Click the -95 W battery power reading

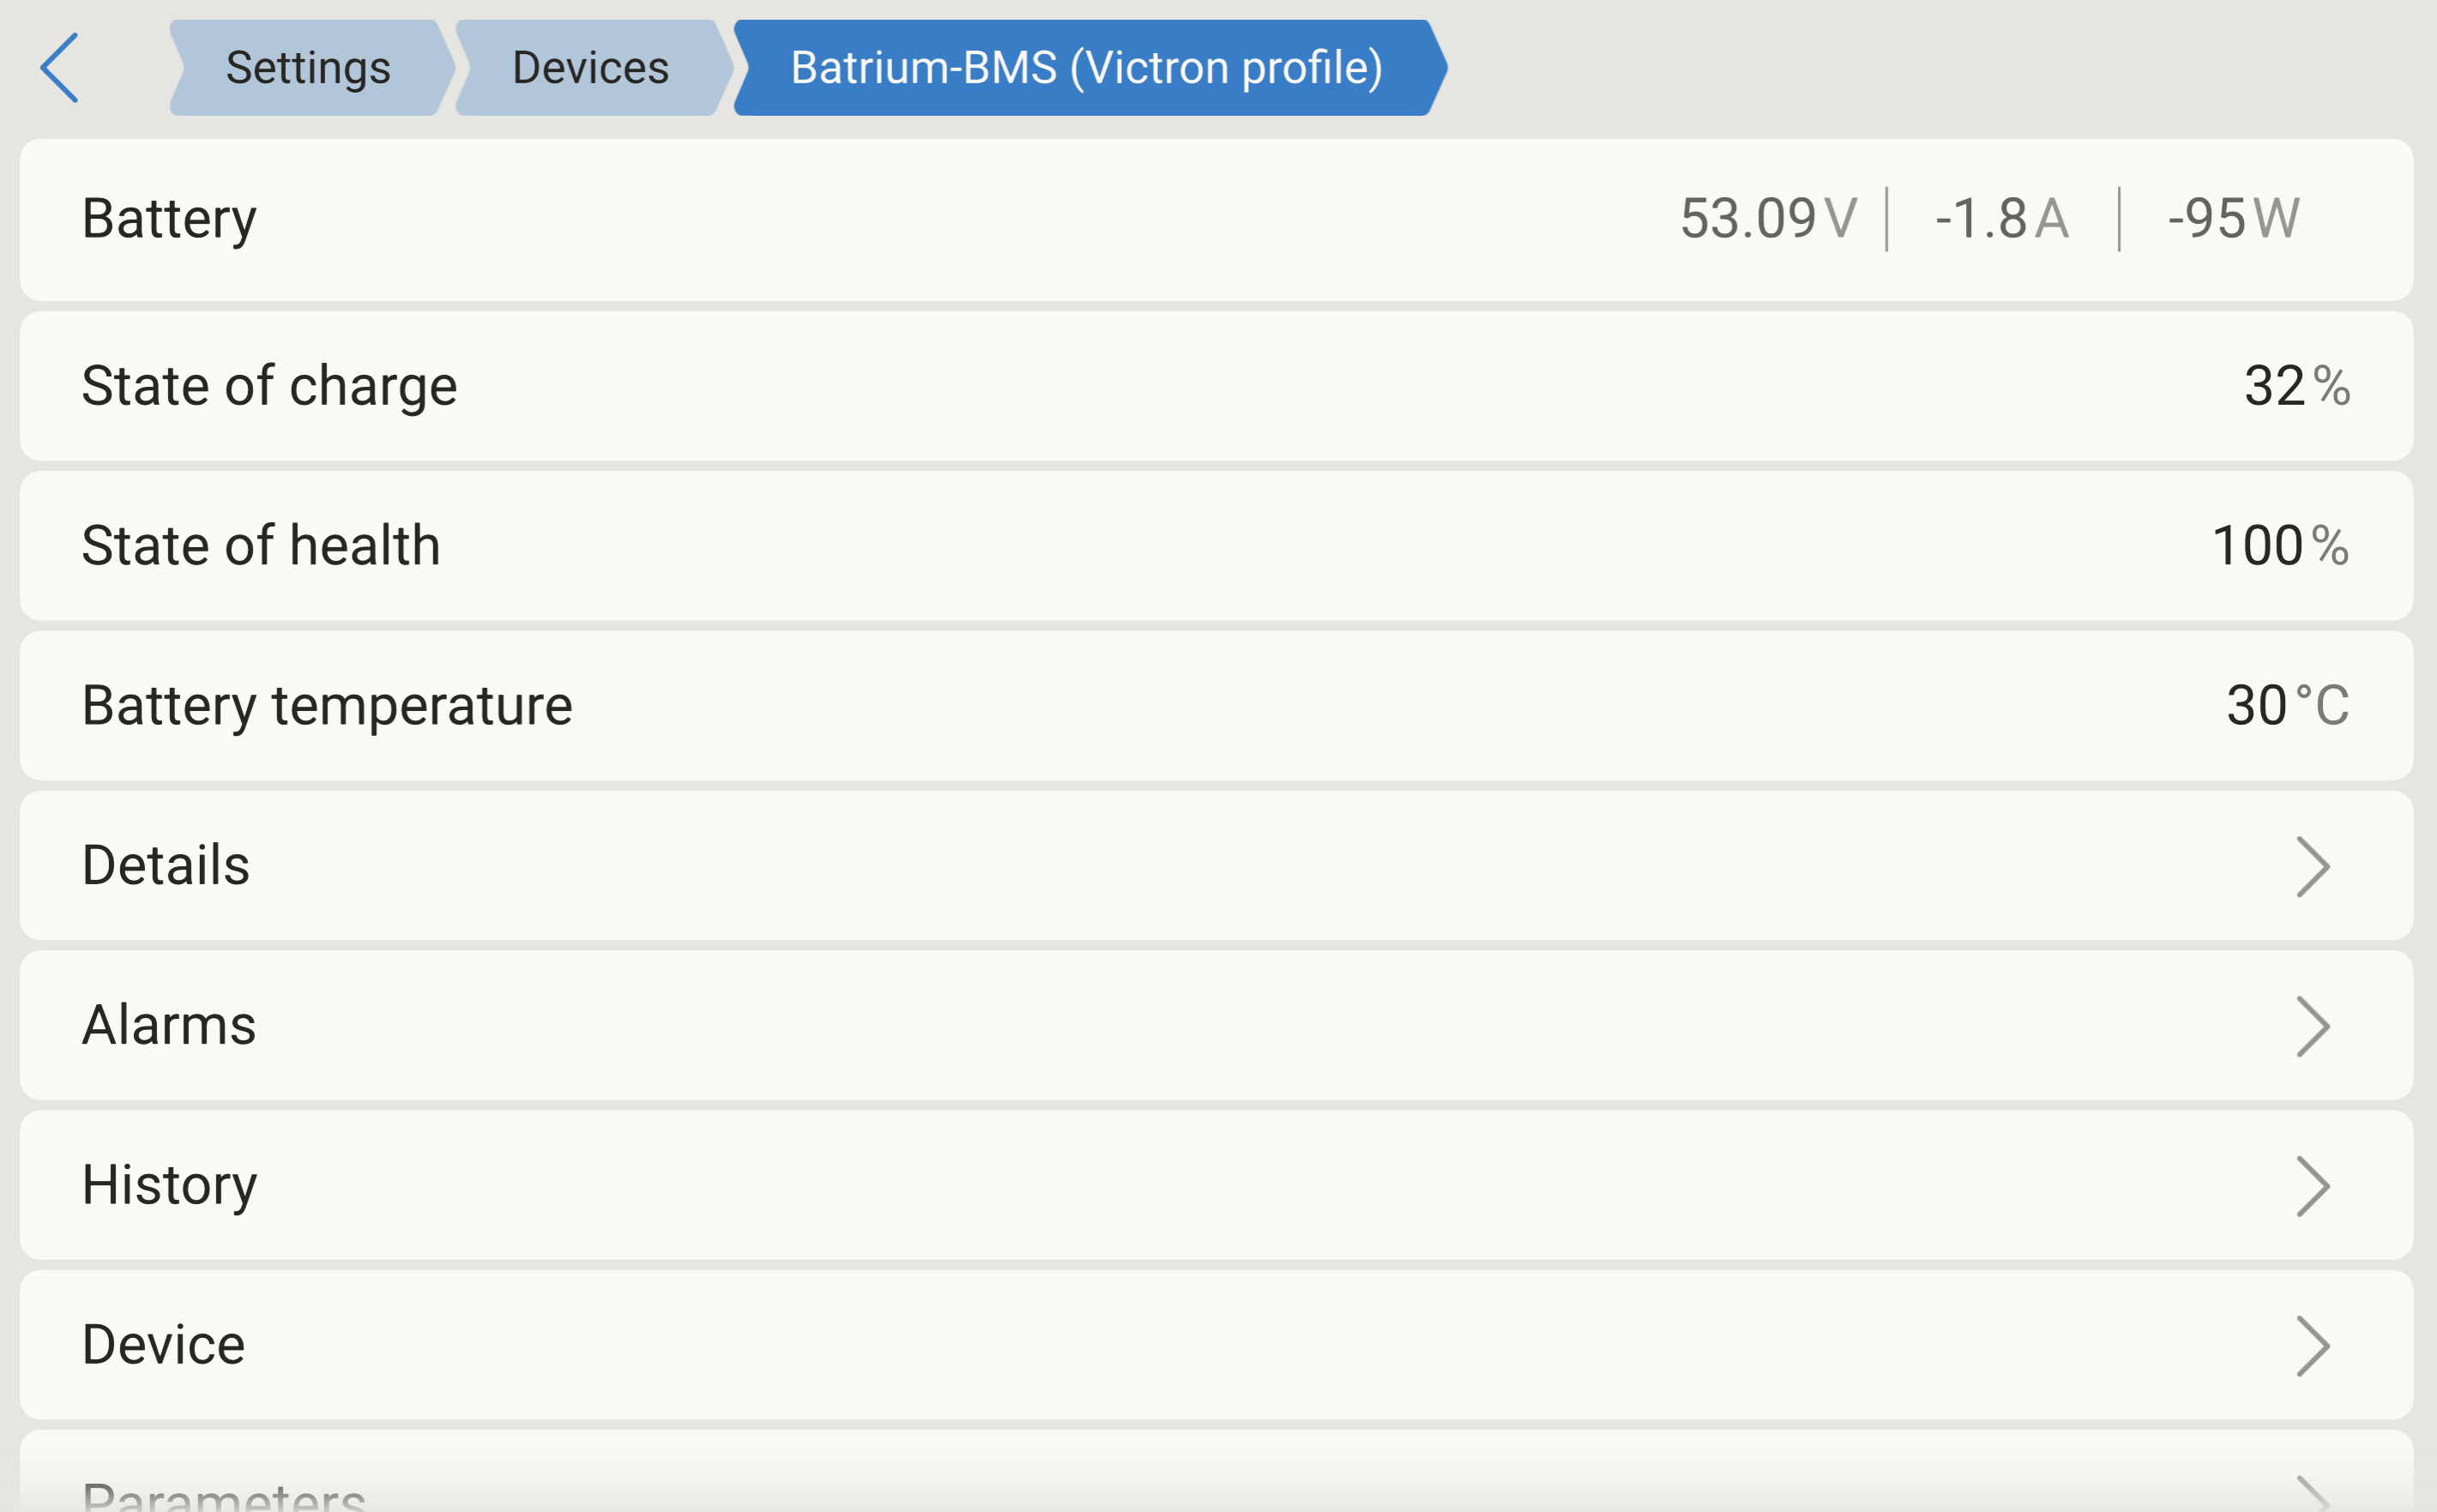click(x=2233, y=219)
